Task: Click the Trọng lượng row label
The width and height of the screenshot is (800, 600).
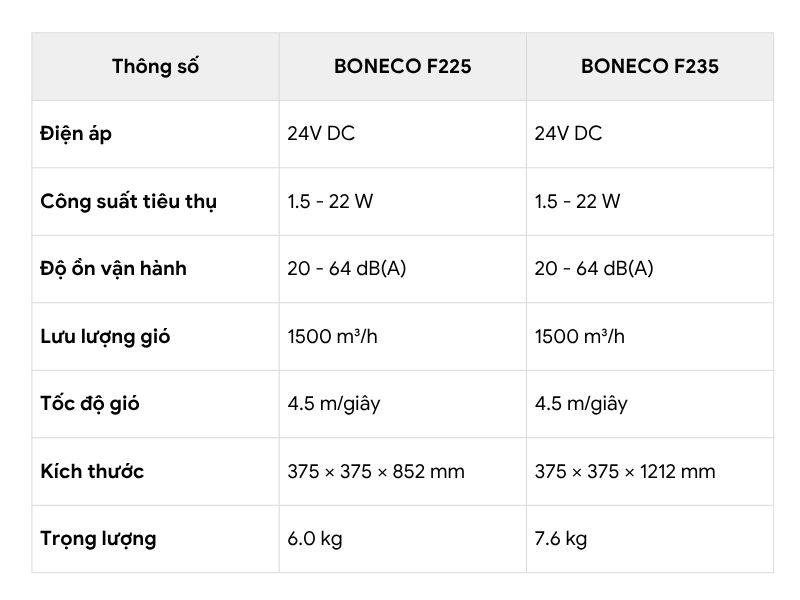Action: pyautogui.click(x=98, y=539)
